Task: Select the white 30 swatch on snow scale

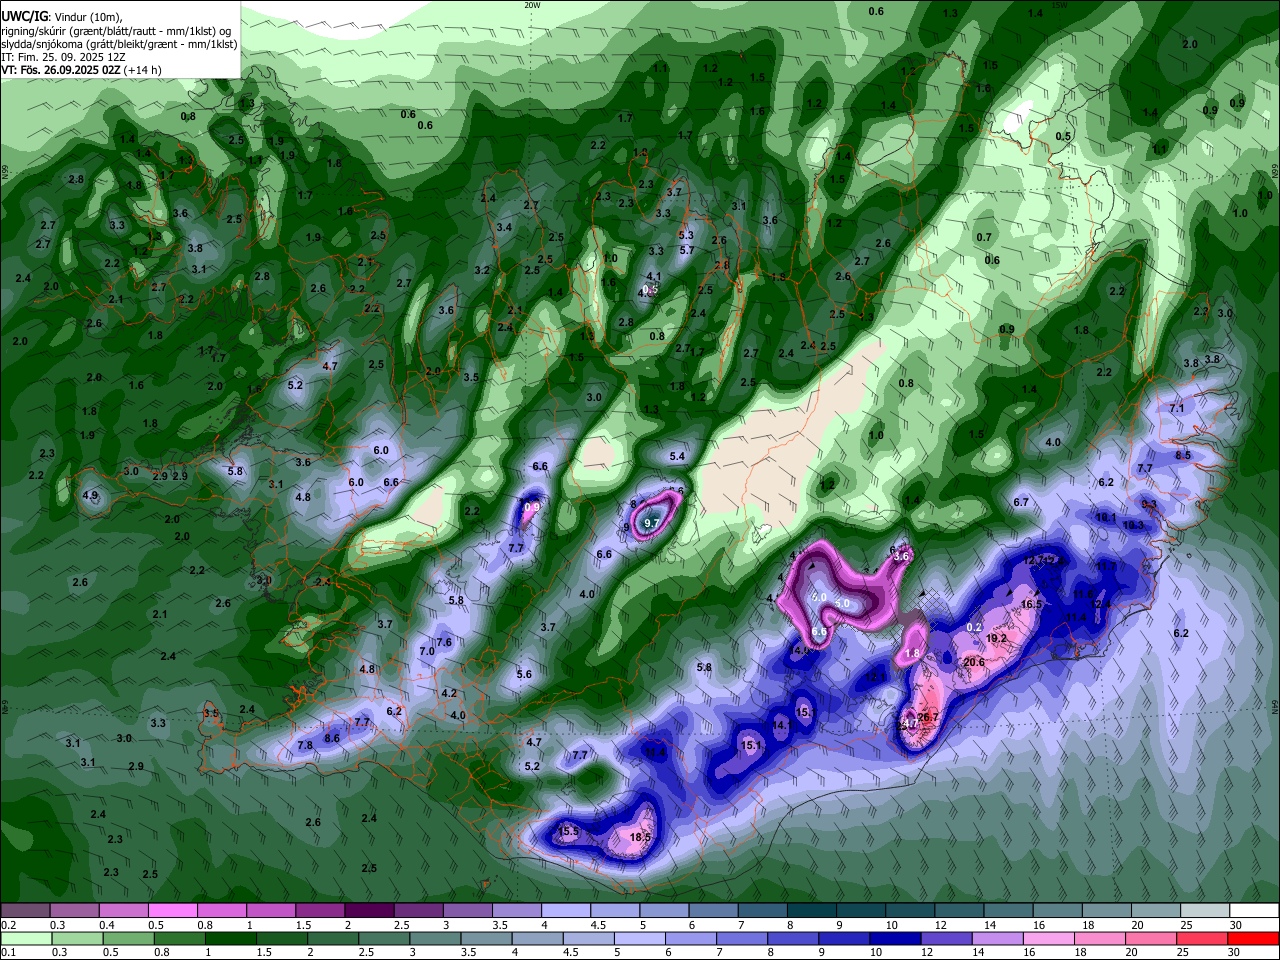Action: pos(1255,910)
